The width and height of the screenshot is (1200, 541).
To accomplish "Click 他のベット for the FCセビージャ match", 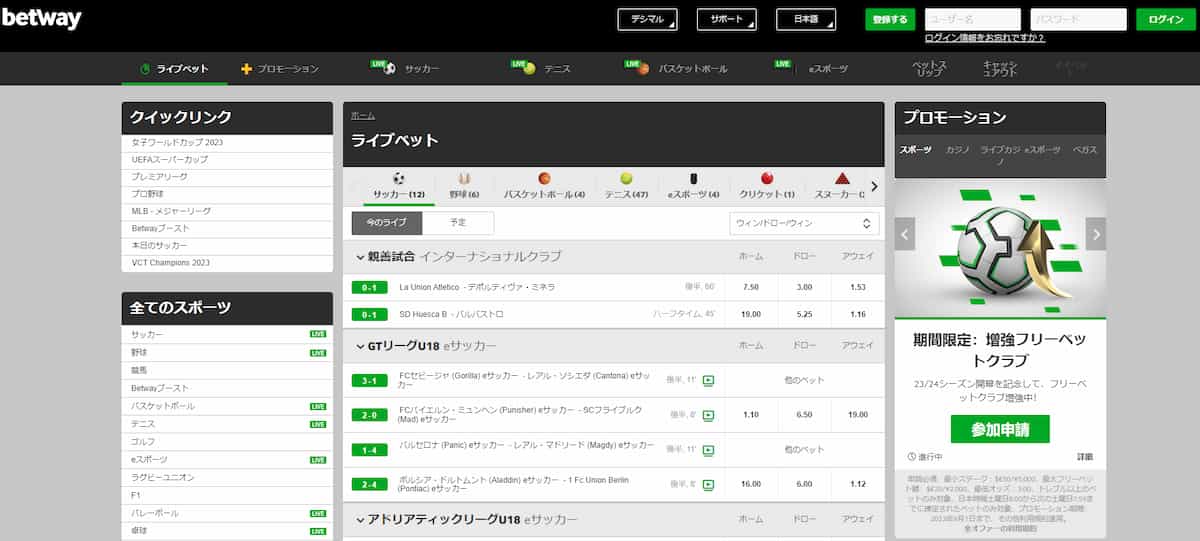I will click(x=805, y=380).
